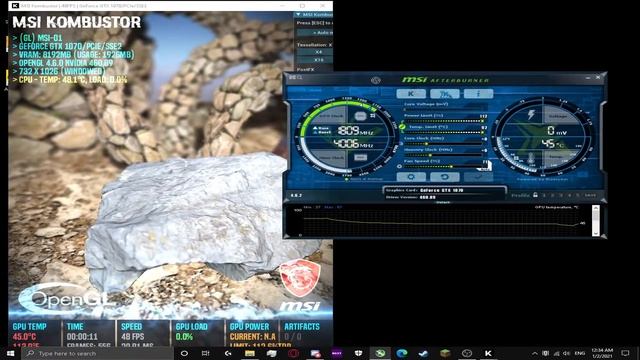640x360 pixels.
Task: Open Microsoft Edge from the taskbar
Action: pos(402,353)
